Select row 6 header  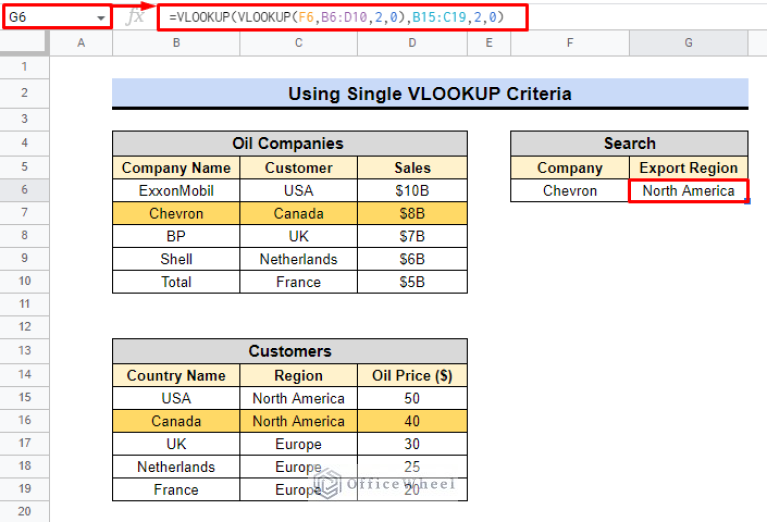point(24,190)
